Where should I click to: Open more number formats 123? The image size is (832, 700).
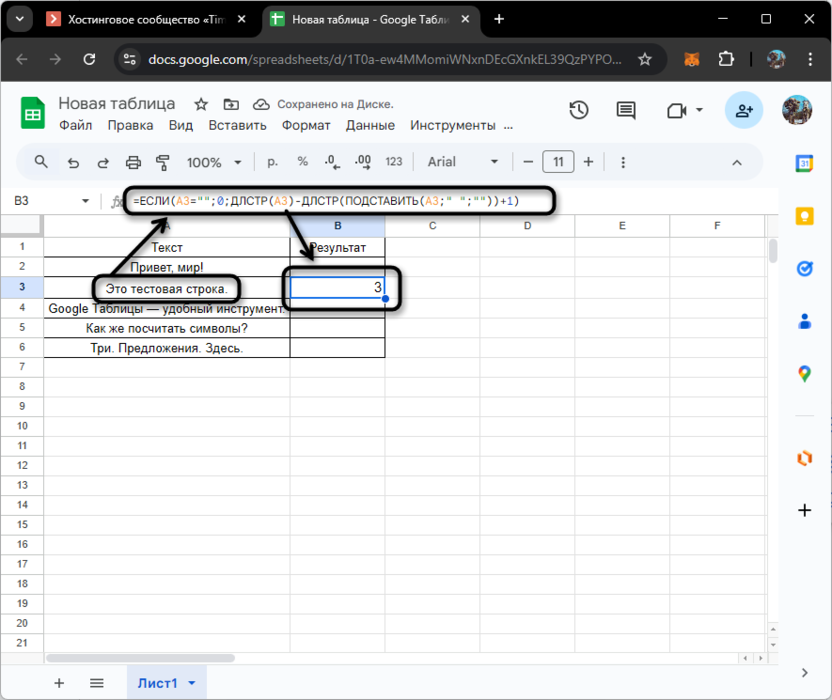[394, 162]
